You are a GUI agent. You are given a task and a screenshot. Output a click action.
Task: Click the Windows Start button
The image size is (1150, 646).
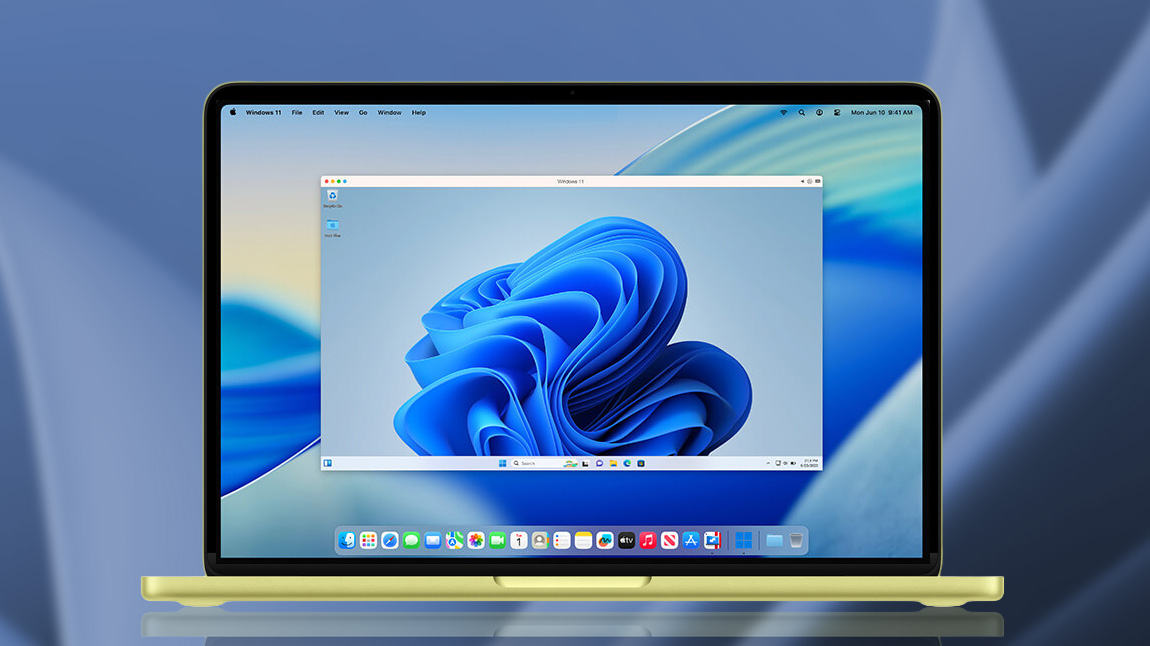click(x=501, y=463)
